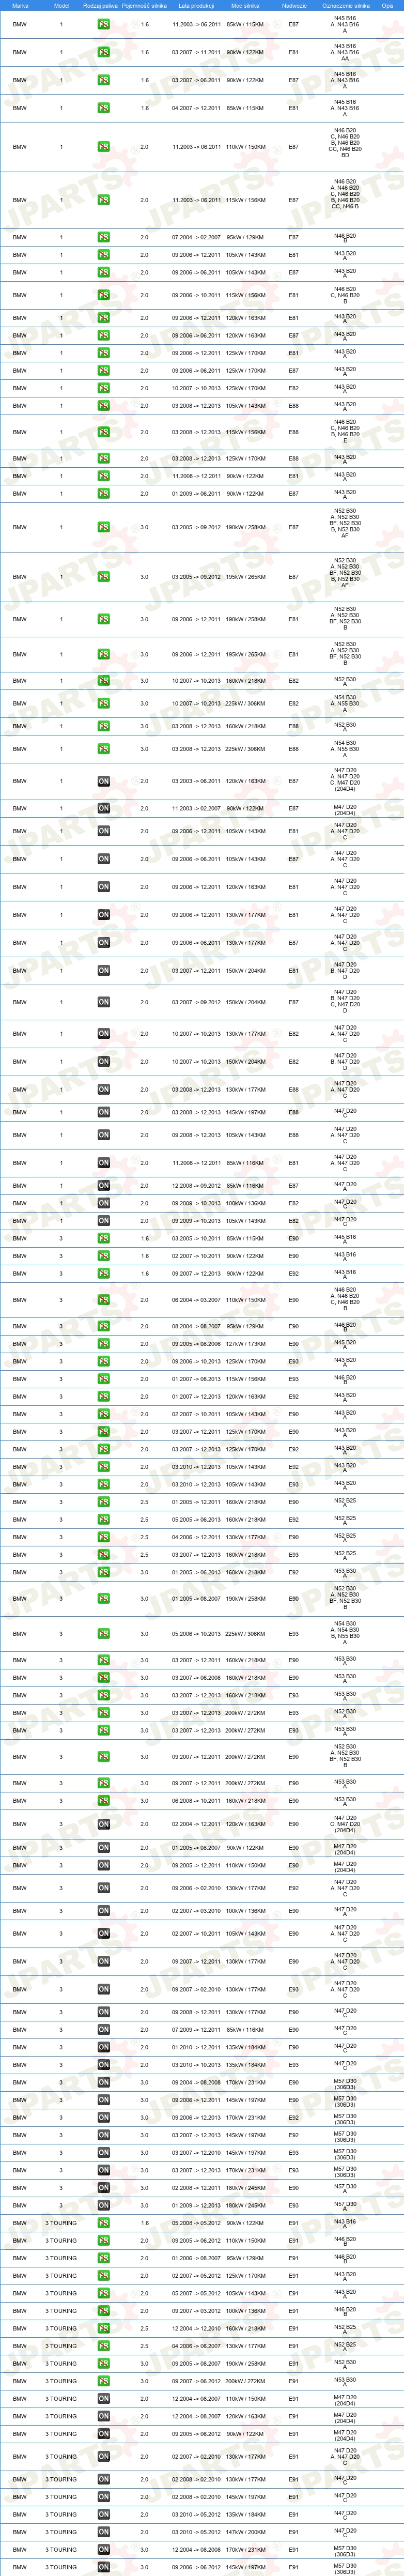Viewport: 404px width, 2576px height.
Task: Click the 147kW / 200KM power cell
Action: [x=245, y=2532]
